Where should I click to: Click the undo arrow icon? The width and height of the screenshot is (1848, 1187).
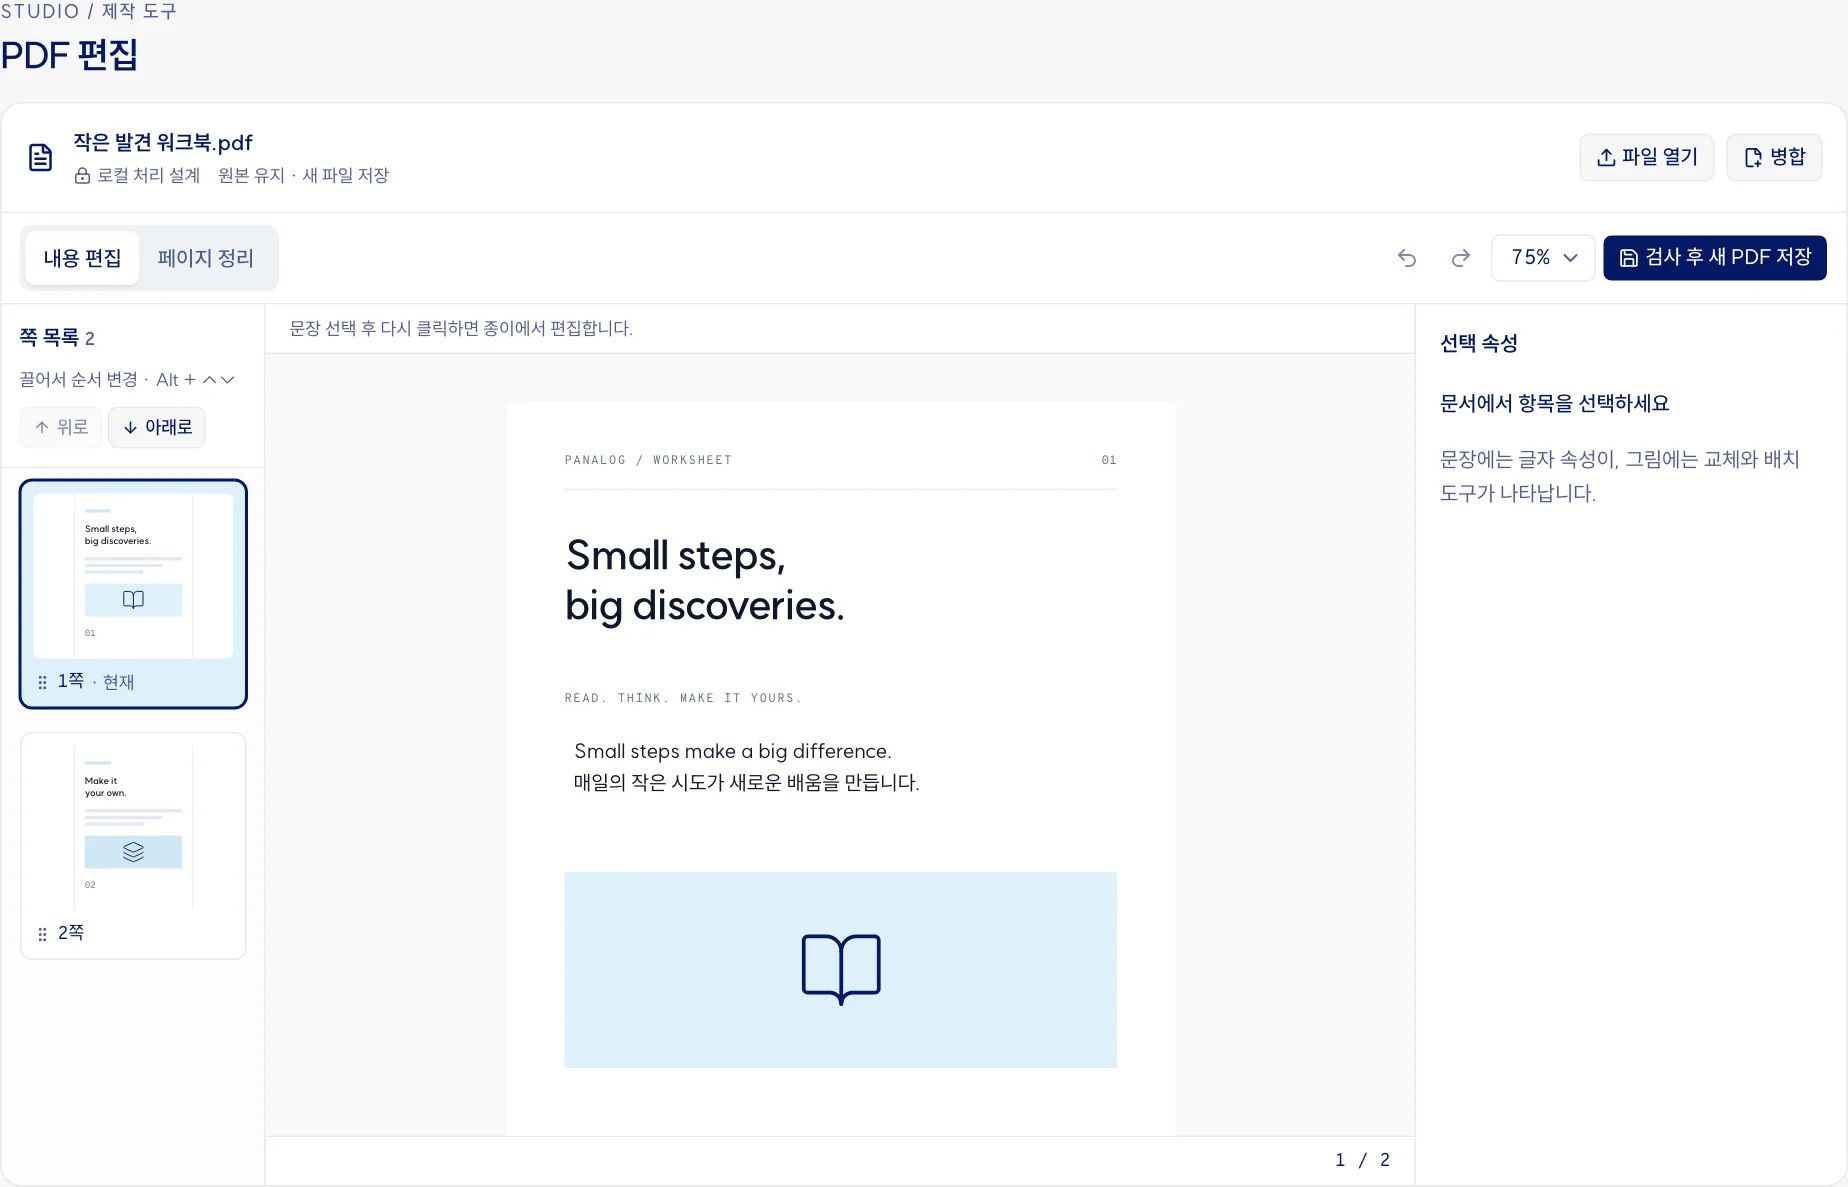[1407, 258]
